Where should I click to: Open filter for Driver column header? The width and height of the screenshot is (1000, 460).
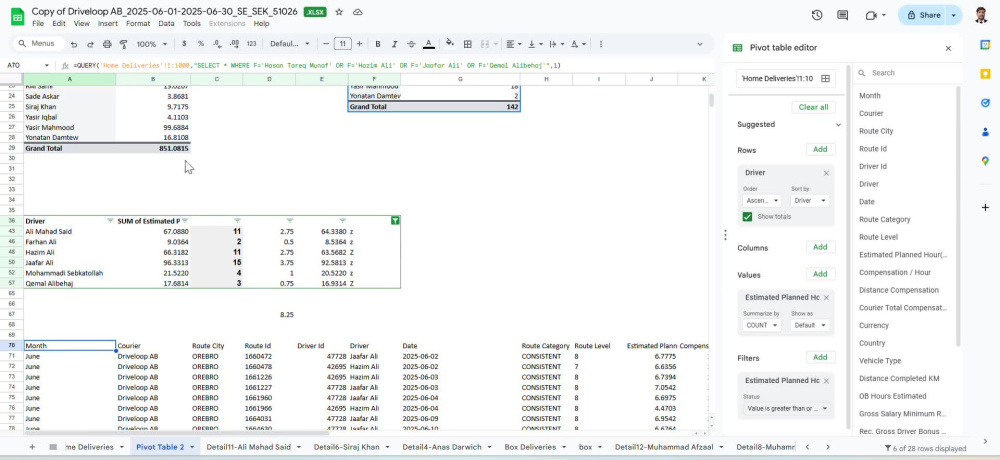[110, 221]
